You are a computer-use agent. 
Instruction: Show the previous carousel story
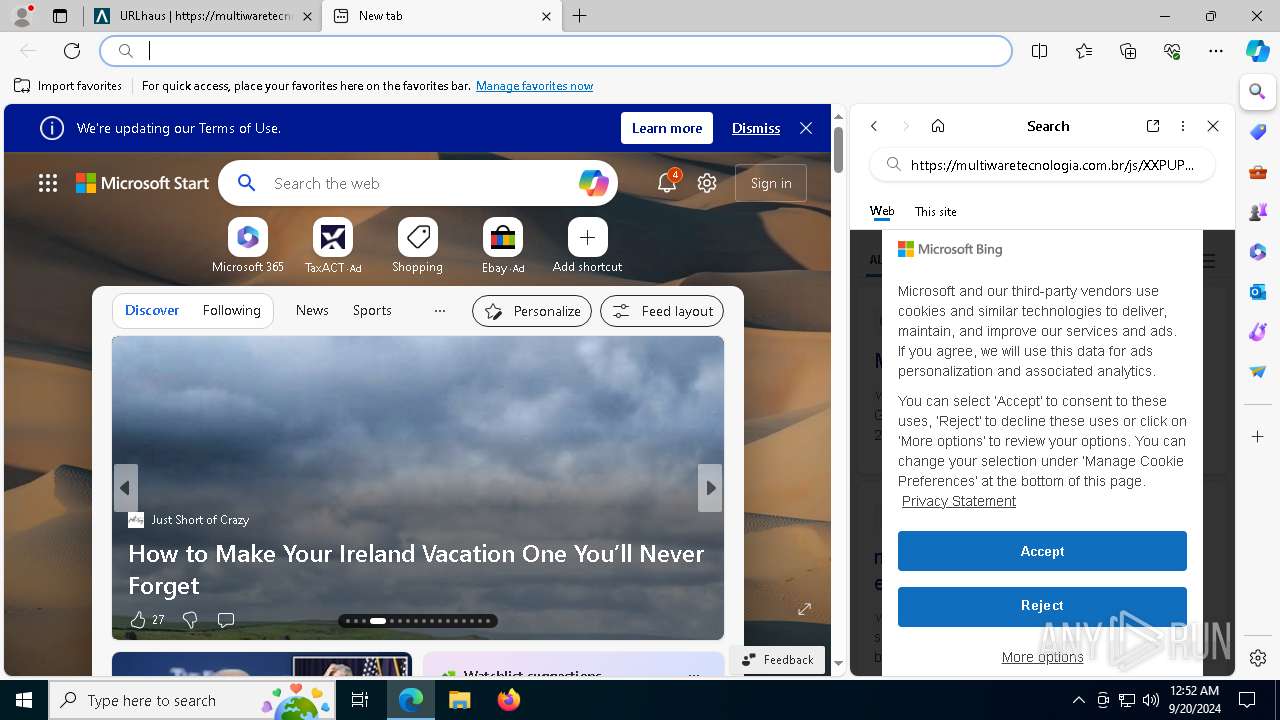point(125,488)
